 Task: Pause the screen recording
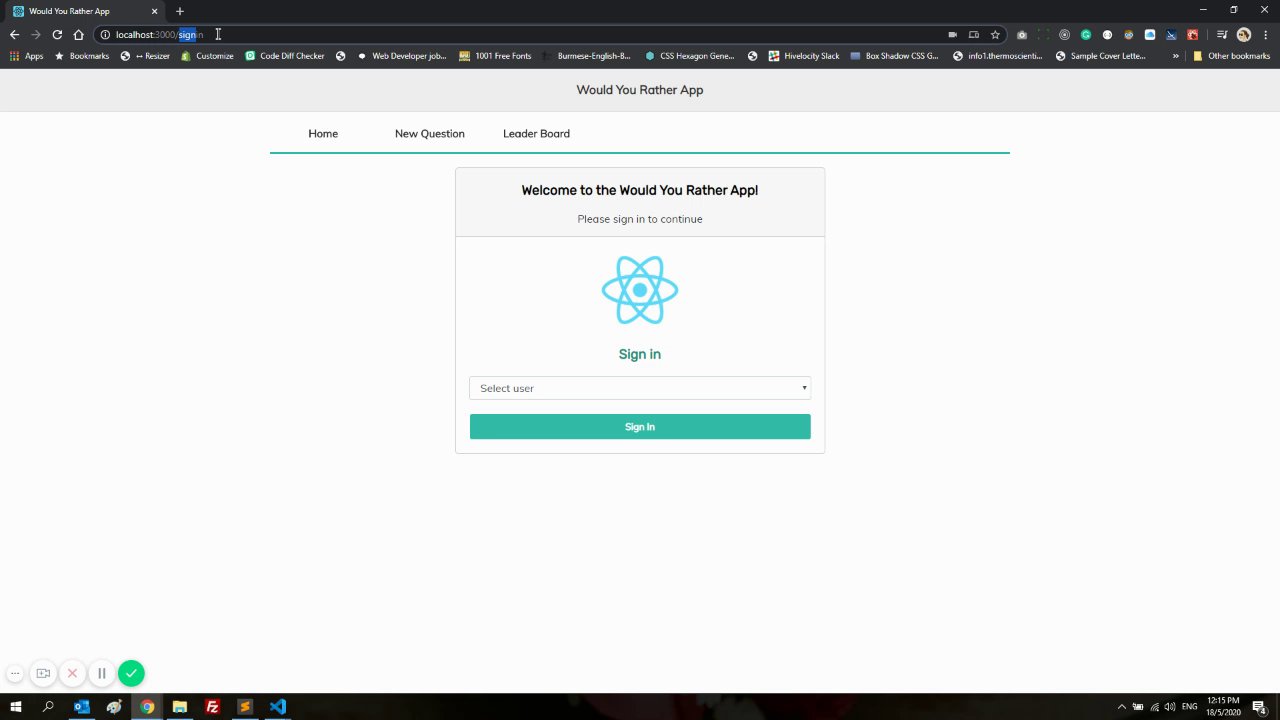tap(101, 674)
